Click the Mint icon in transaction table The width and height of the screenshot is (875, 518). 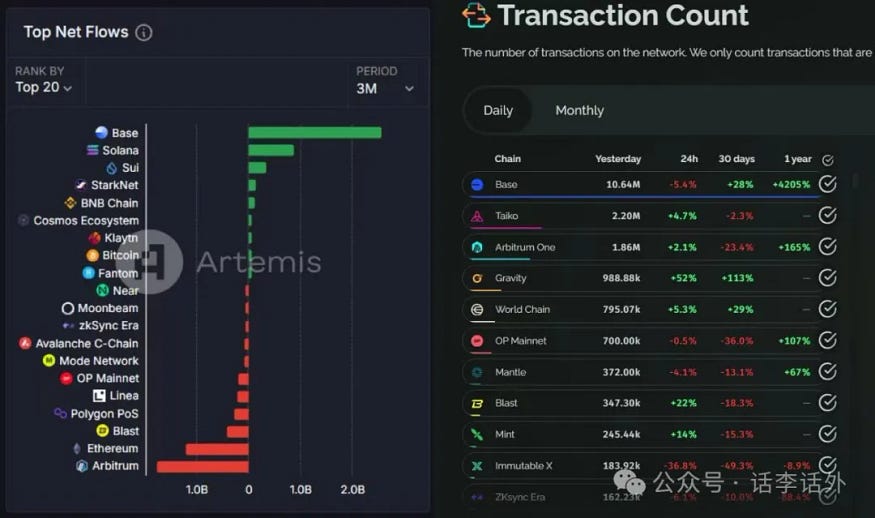point(477,434)
